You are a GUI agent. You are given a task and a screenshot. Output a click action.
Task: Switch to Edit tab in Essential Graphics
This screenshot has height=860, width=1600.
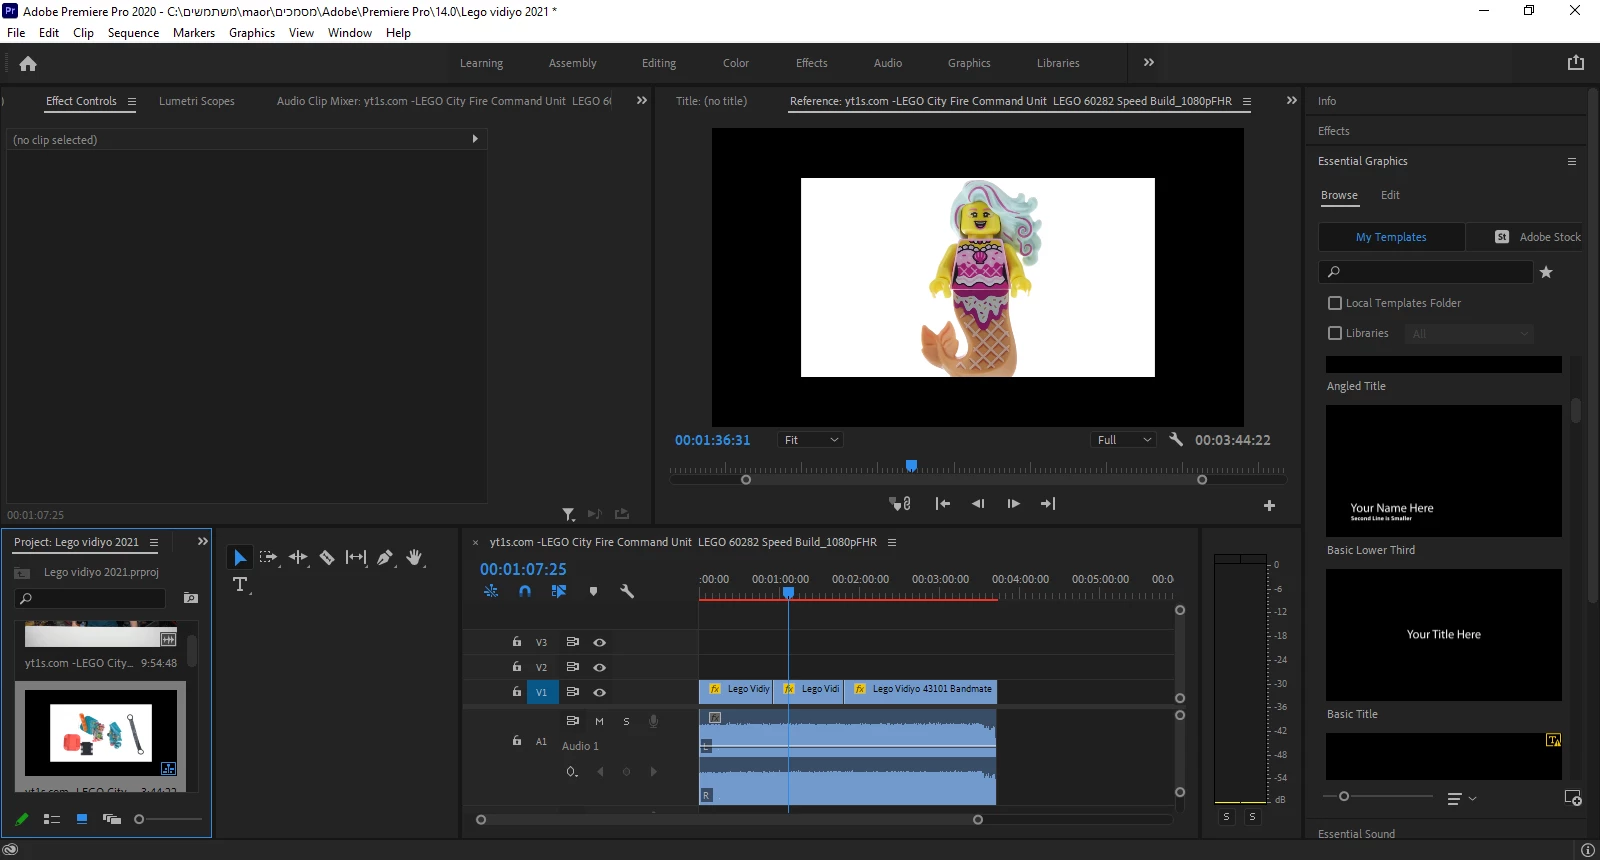click(x=1390, y=195)
